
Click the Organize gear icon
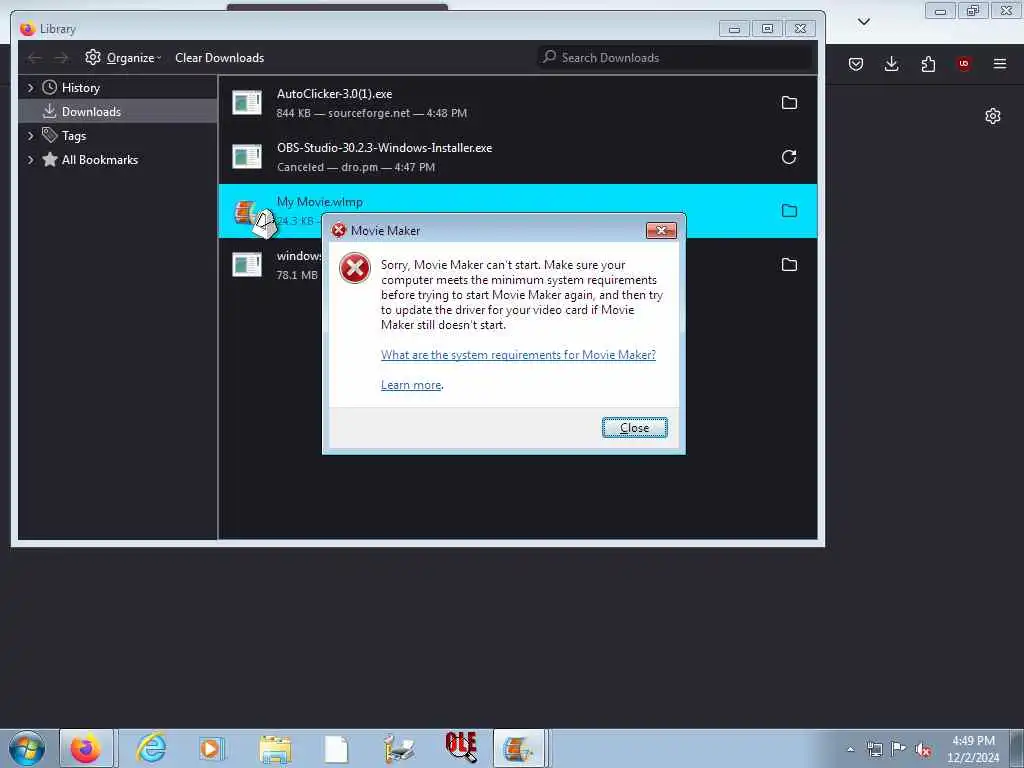[93, 57]
